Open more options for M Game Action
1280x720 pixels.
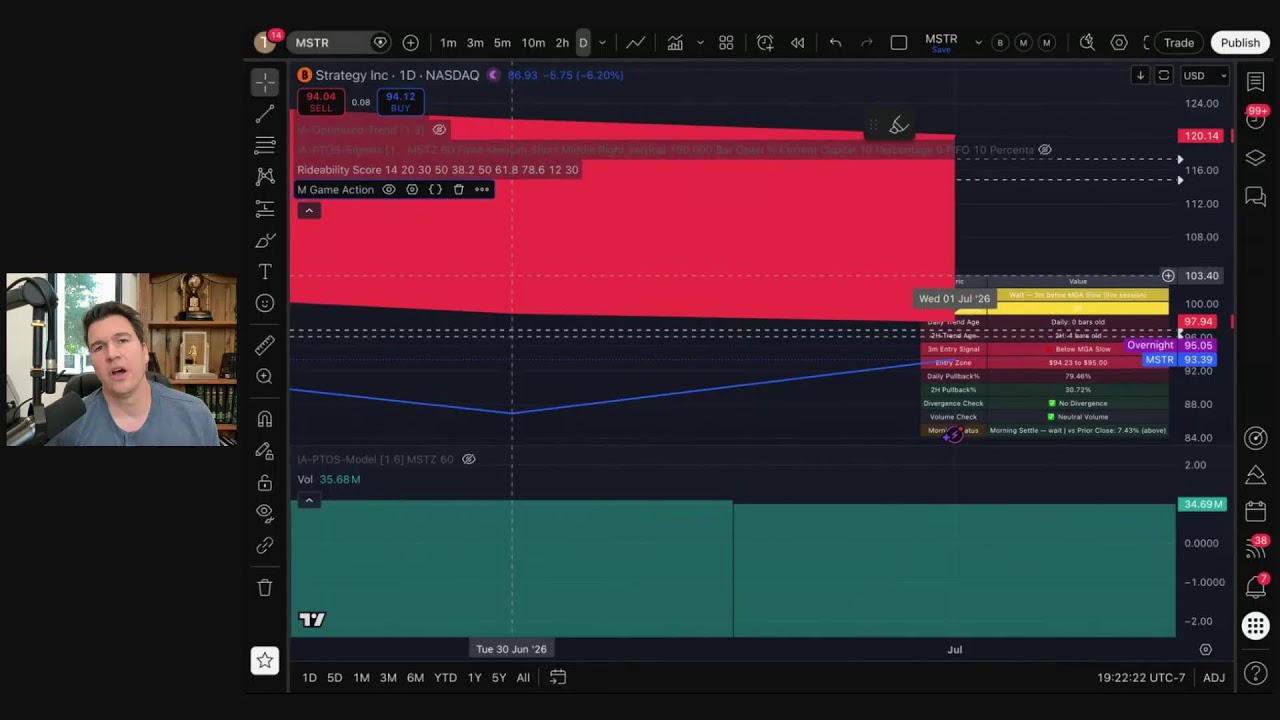482,190
